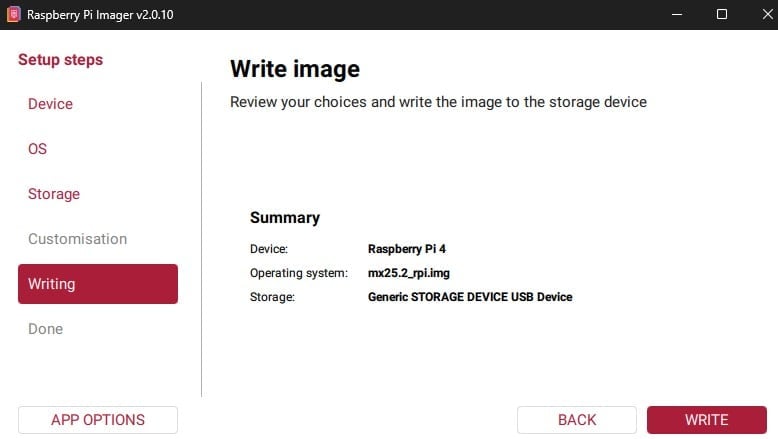Viewport: 778px width, 439px height.
Task: Click the Generic STORAGE DEVICE USB Device text
Action: [470, 297]
